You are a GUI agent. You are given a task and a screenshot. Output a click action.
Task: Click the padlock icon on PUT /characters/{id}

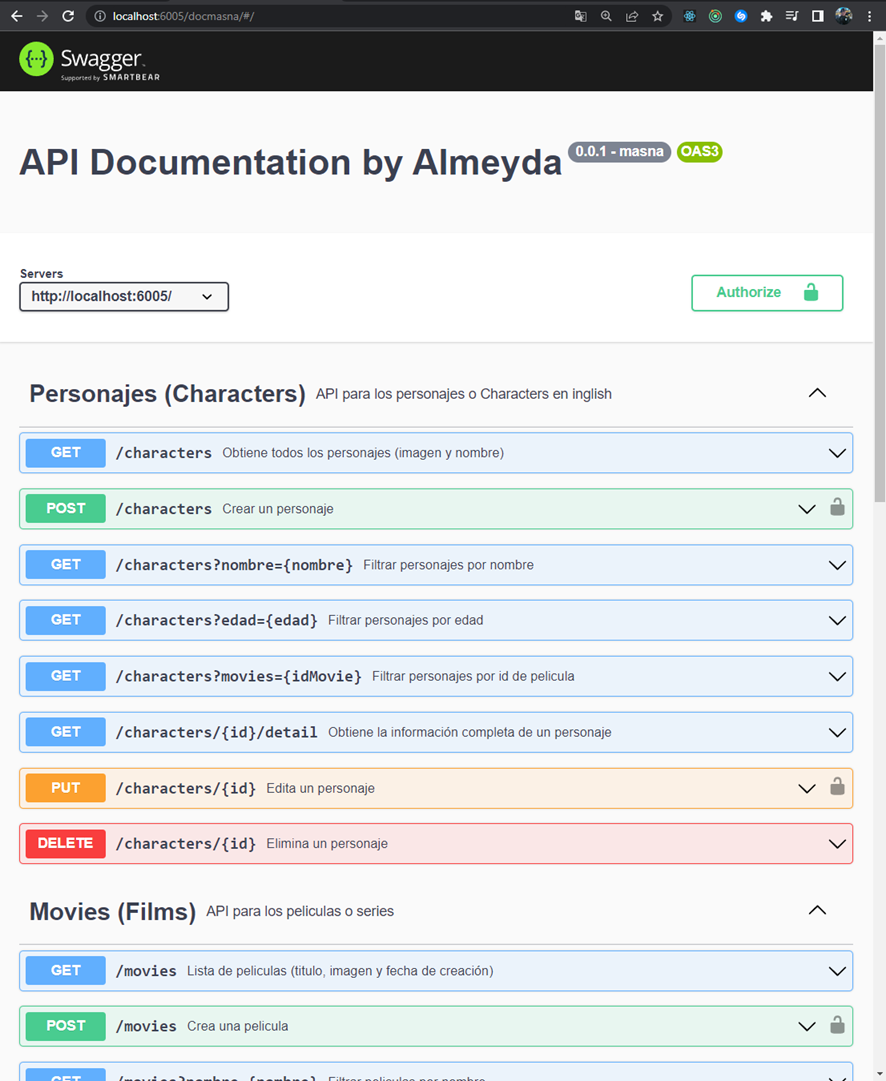837,787
